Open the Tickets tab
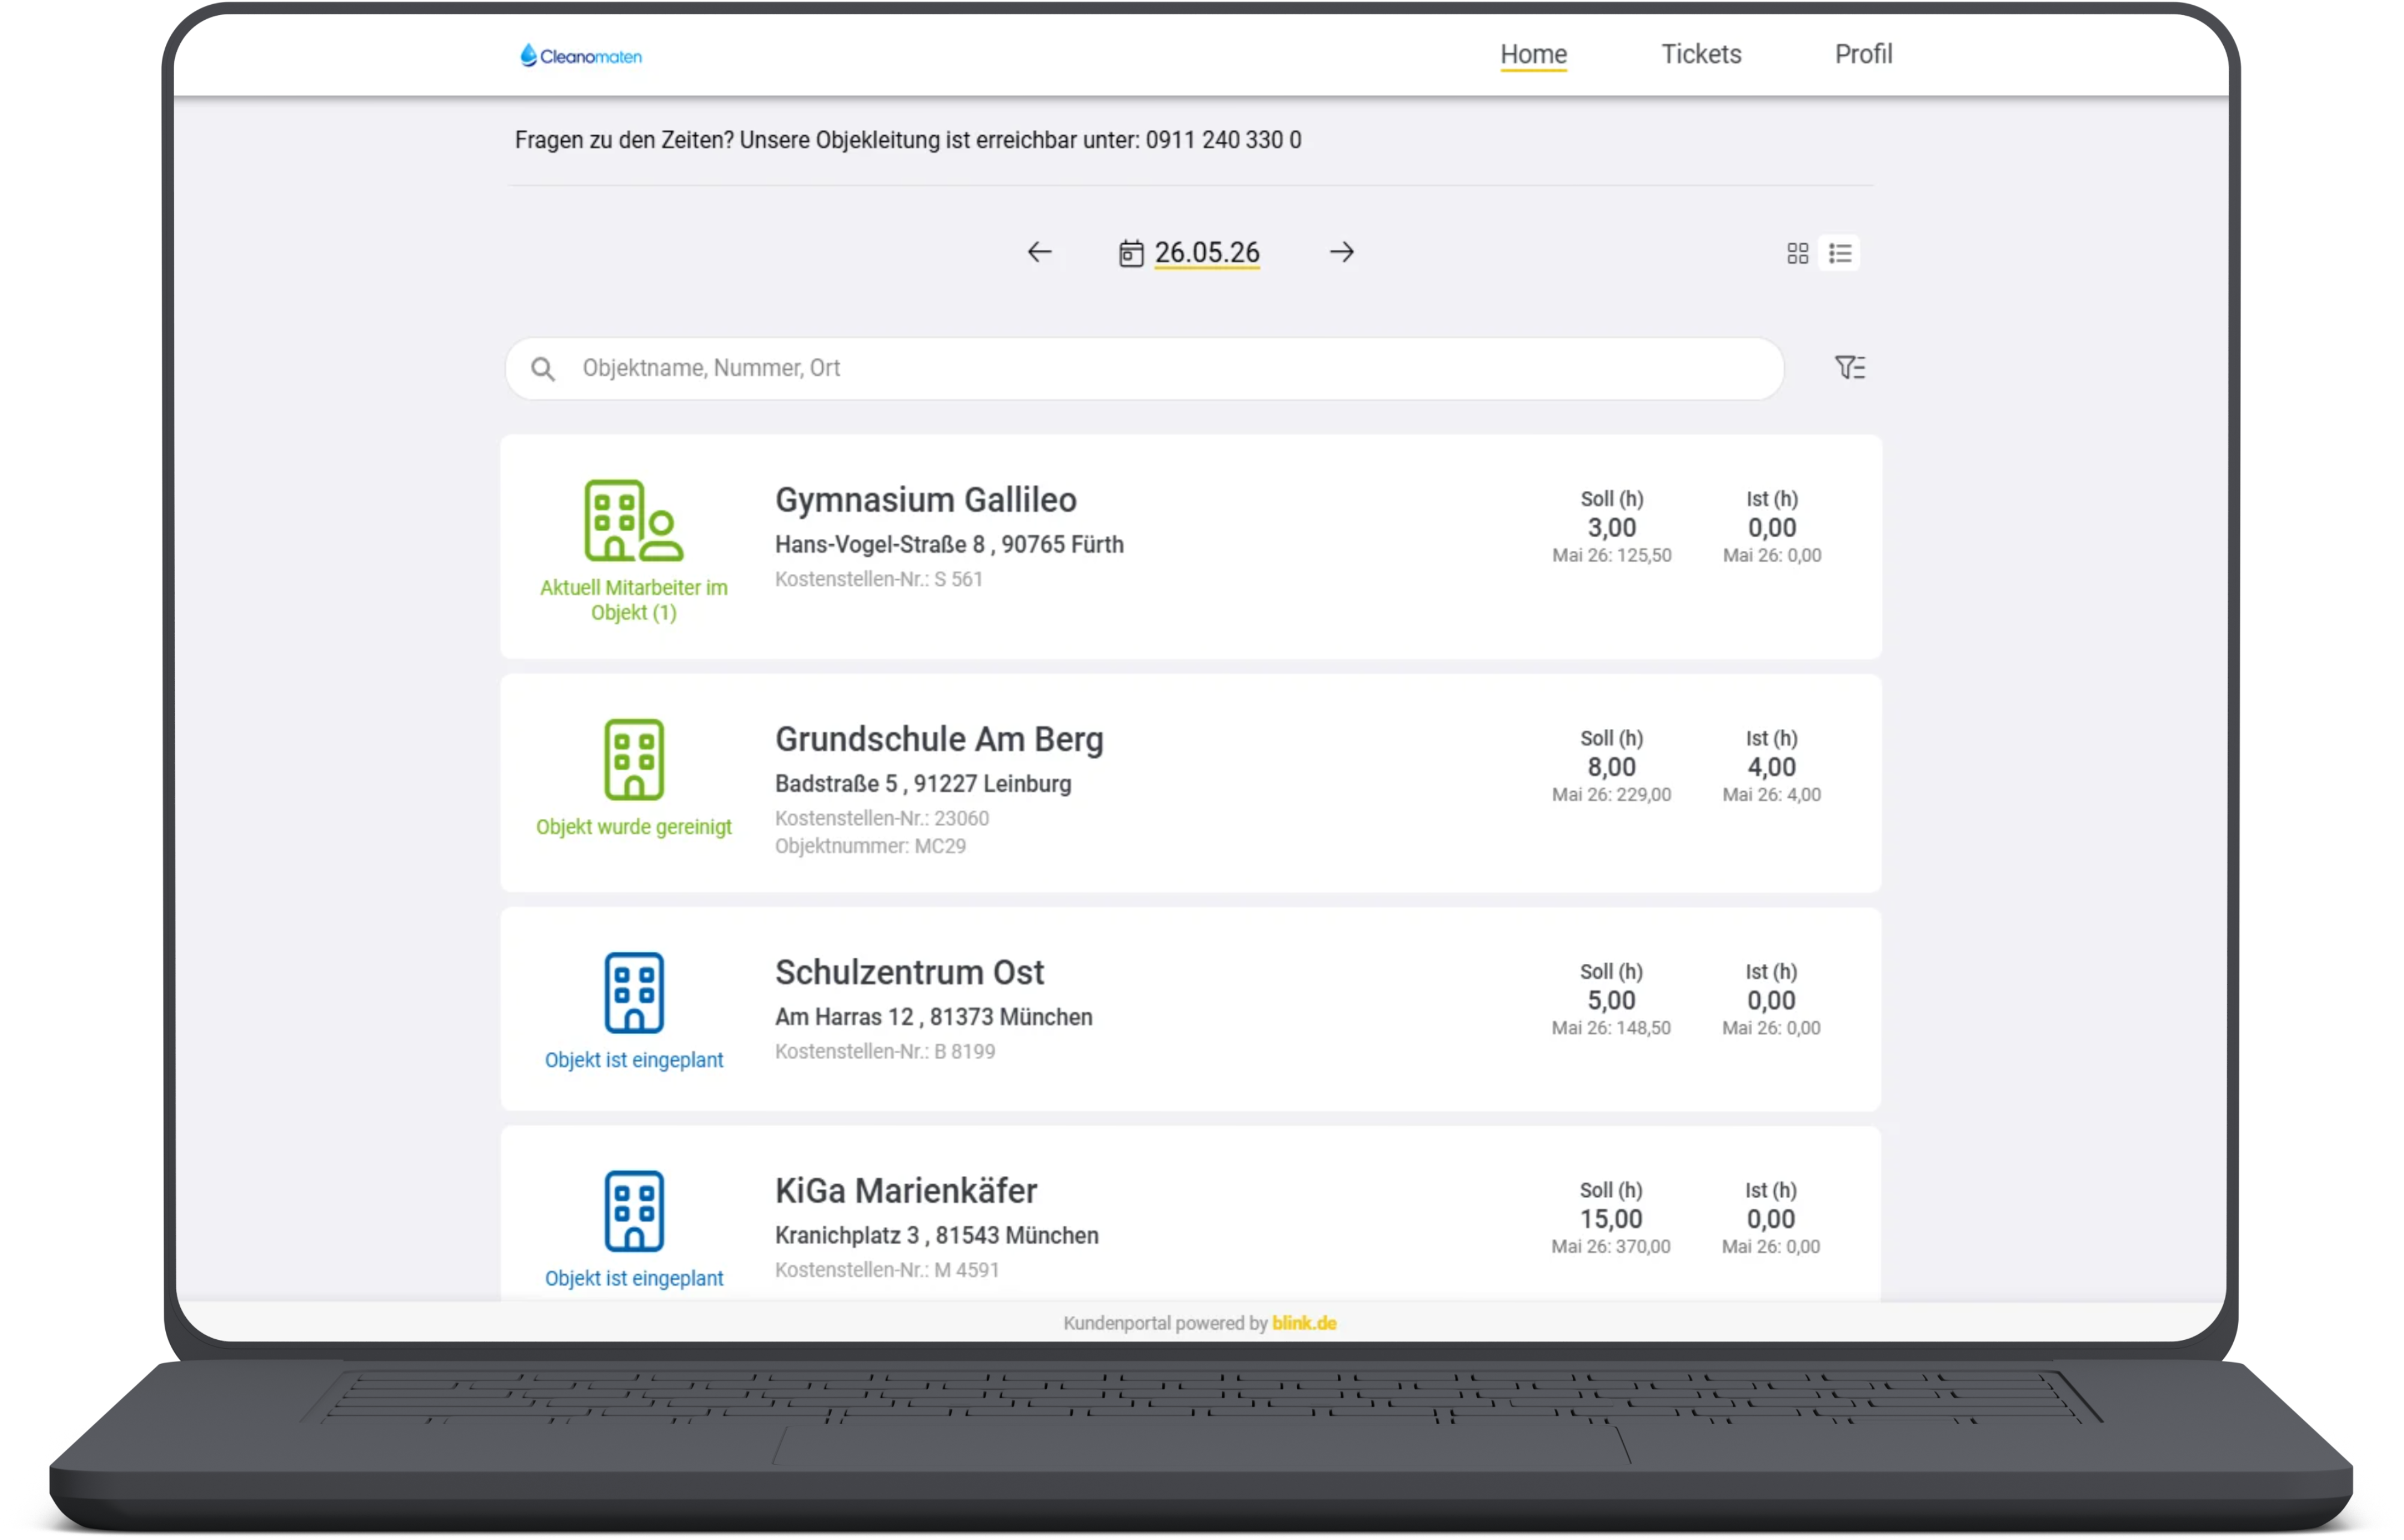Screen dimensions: 2404x1540 [1701, 54]
